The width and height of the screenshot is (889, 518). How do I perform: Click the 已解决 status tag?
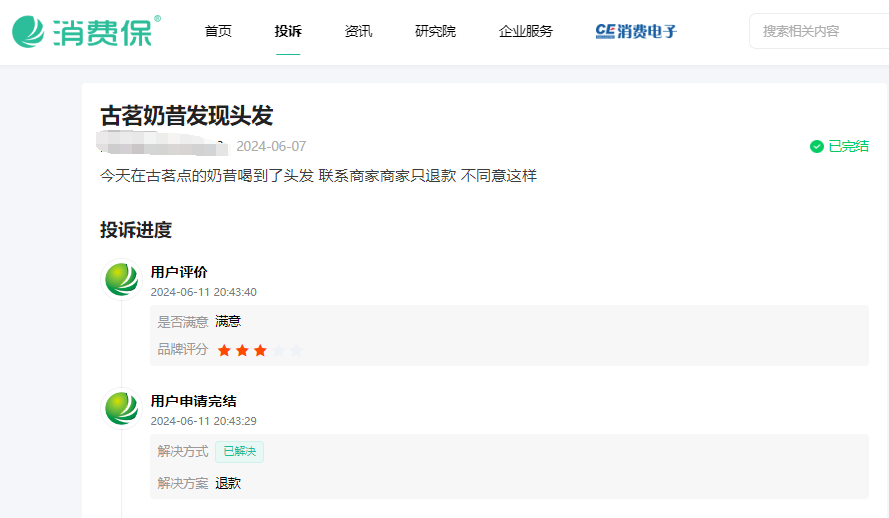point(239,452)
